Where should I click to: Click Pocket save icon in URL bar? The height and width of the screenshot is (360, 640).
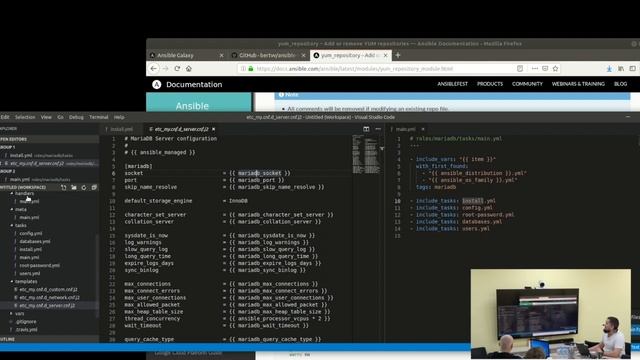coord(545,69)
